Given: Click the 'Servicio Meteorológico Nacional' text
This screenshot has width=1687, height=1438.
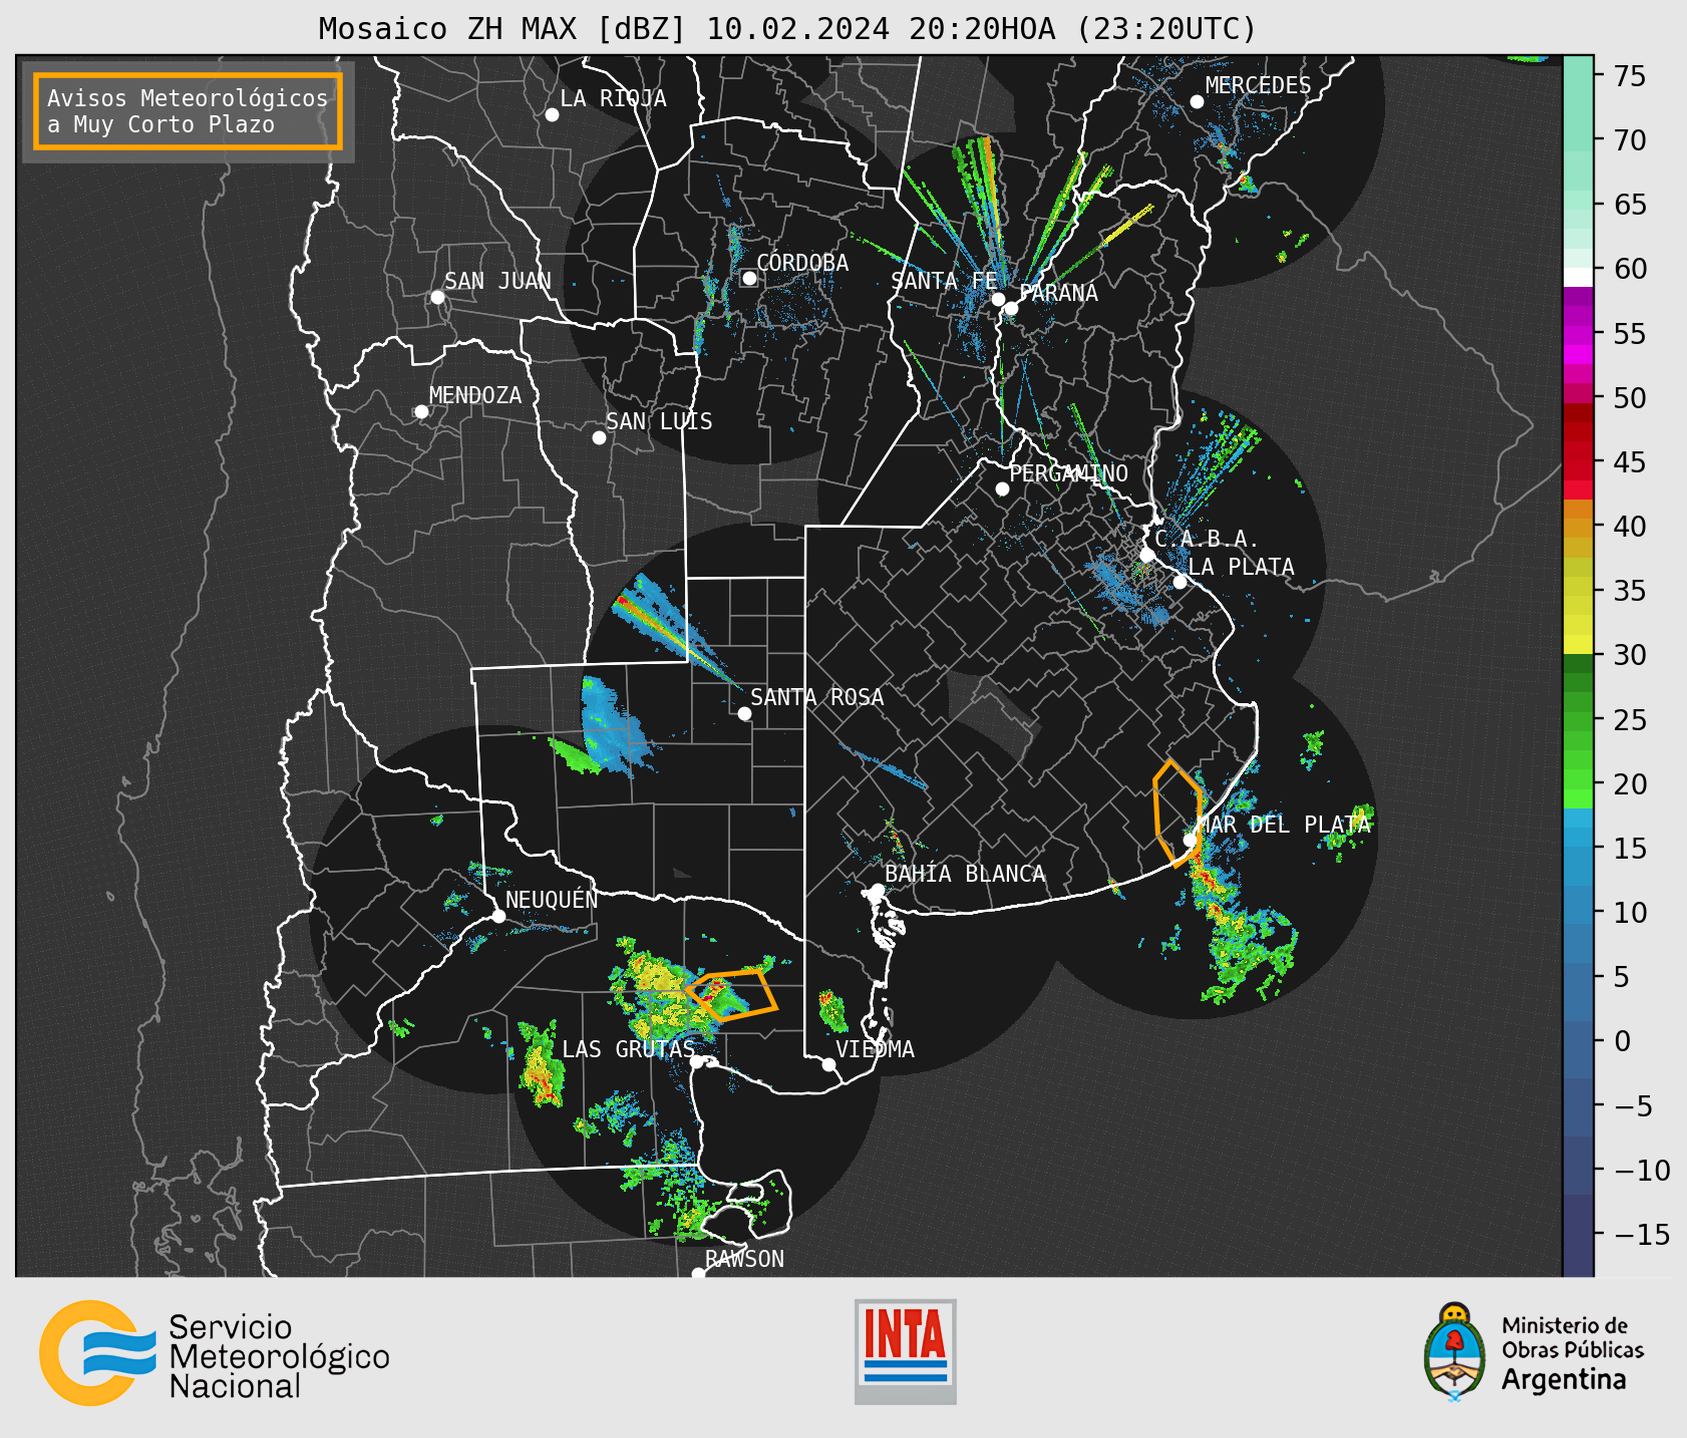Looking at the screenshot, I should click(x=279, y=1357).
